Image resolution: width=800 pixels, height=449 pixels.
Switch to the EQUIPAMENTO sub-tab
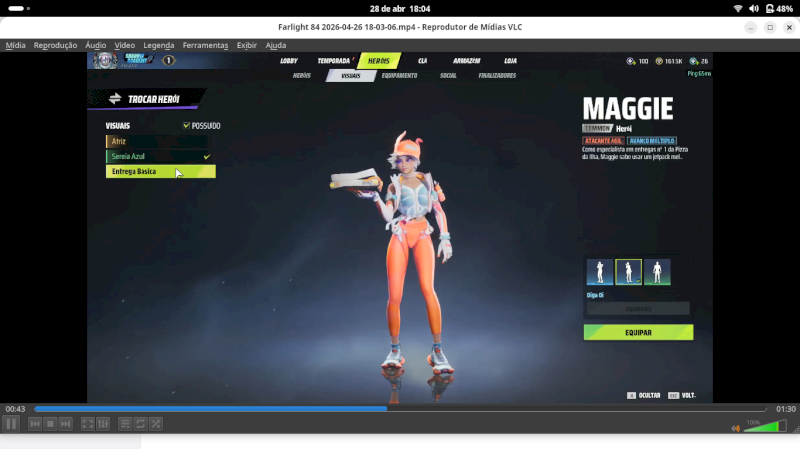(x=399, y=76)
